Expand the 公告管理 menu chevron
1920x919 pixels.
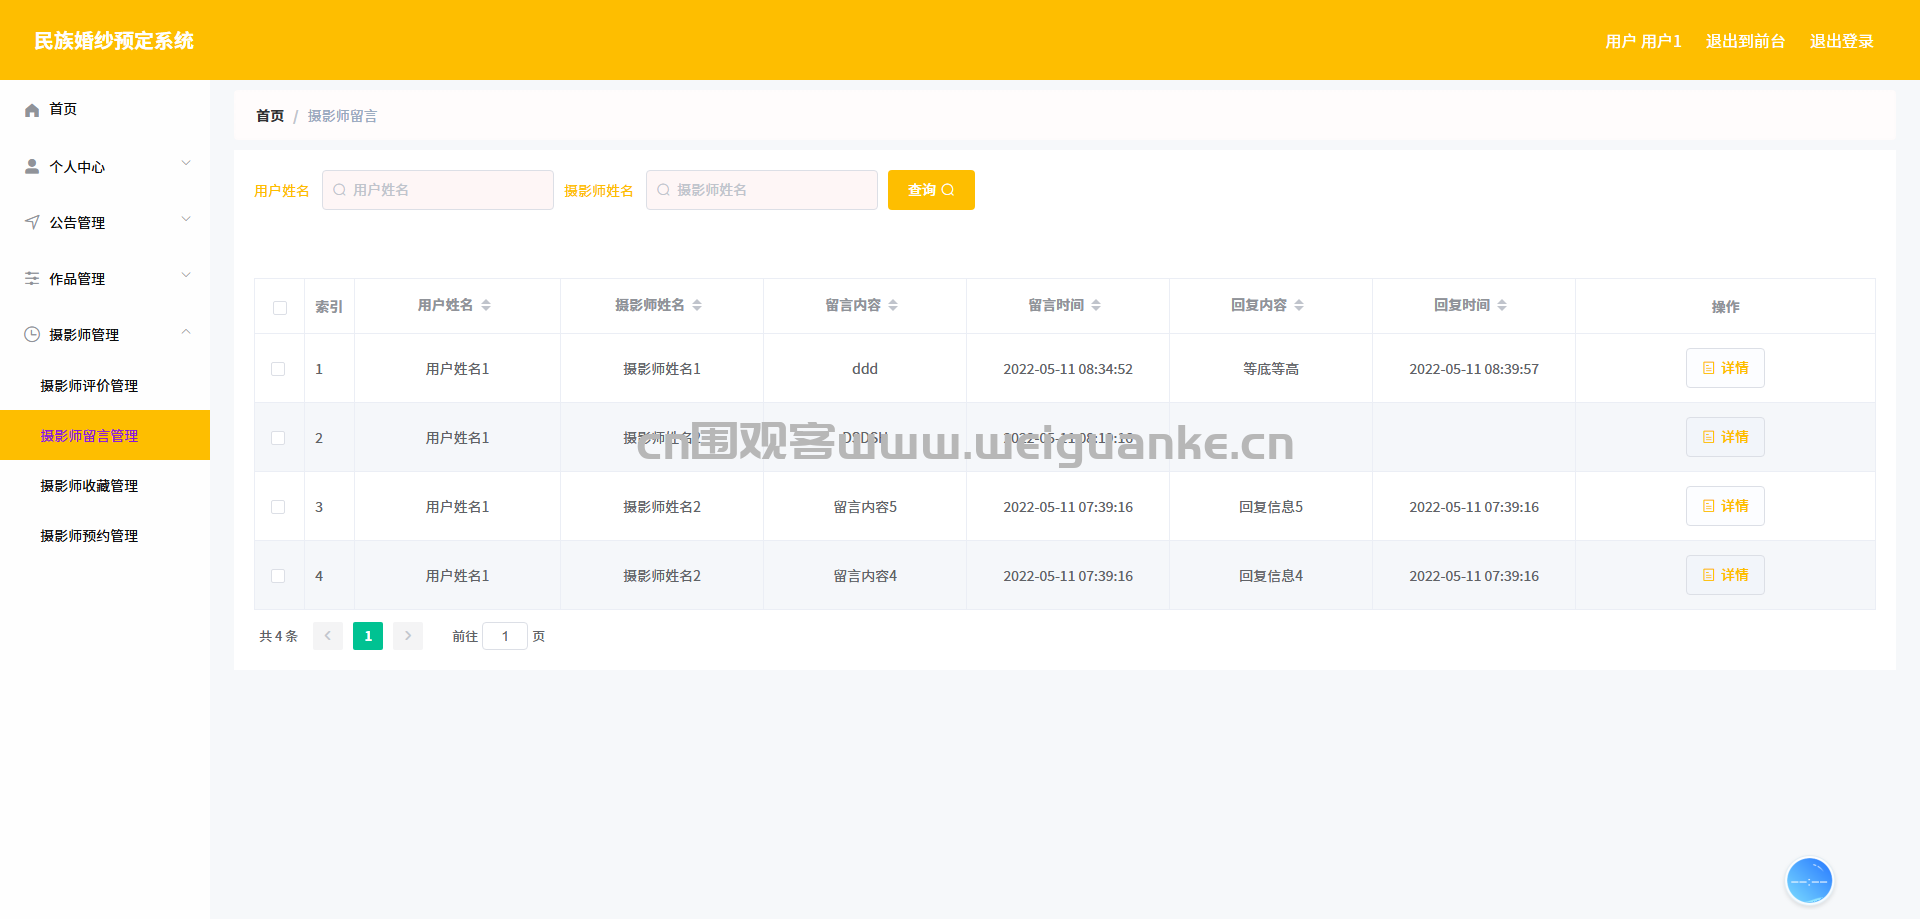186,219
